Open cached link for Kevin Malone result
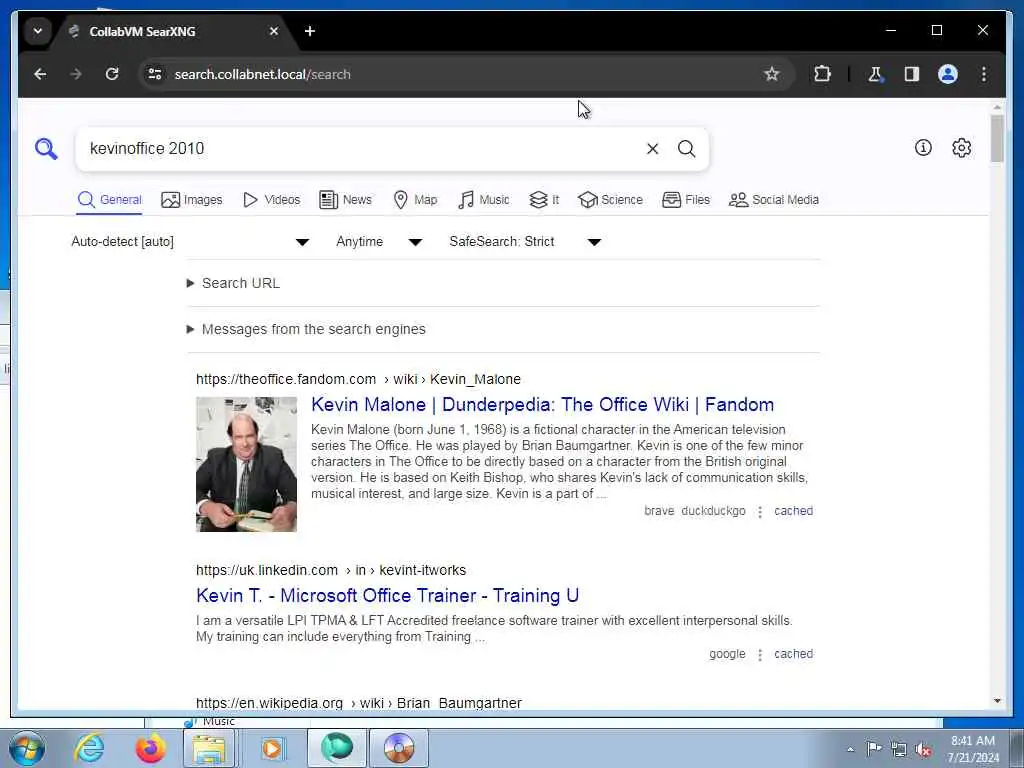 click(793, 511)
